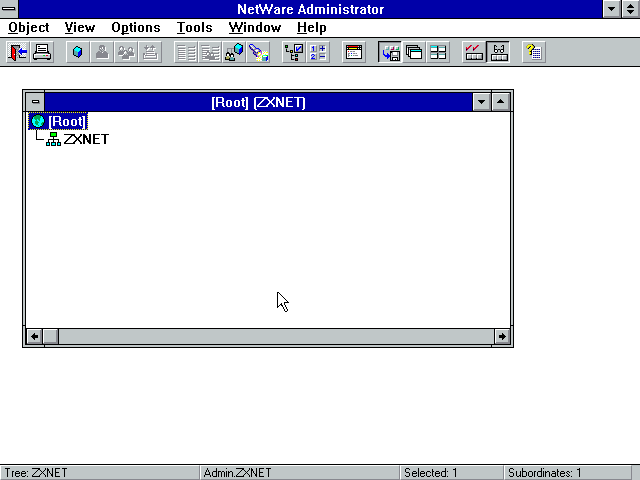Image resolution: width=640 pixels, height=480 pixels.
Task: Minimize the NetWare Administrator window
Action: click(612, 9)
